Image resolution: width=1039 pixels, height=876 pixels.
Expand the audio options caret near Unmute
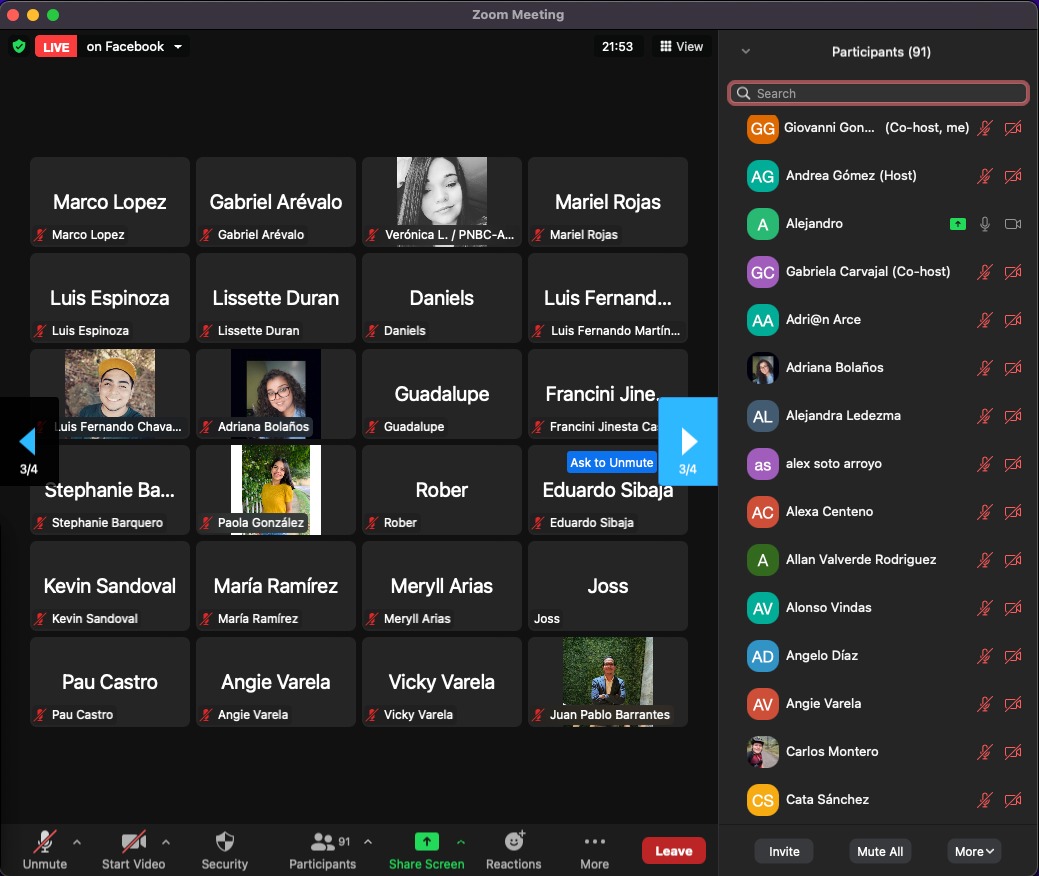point(77,842)
